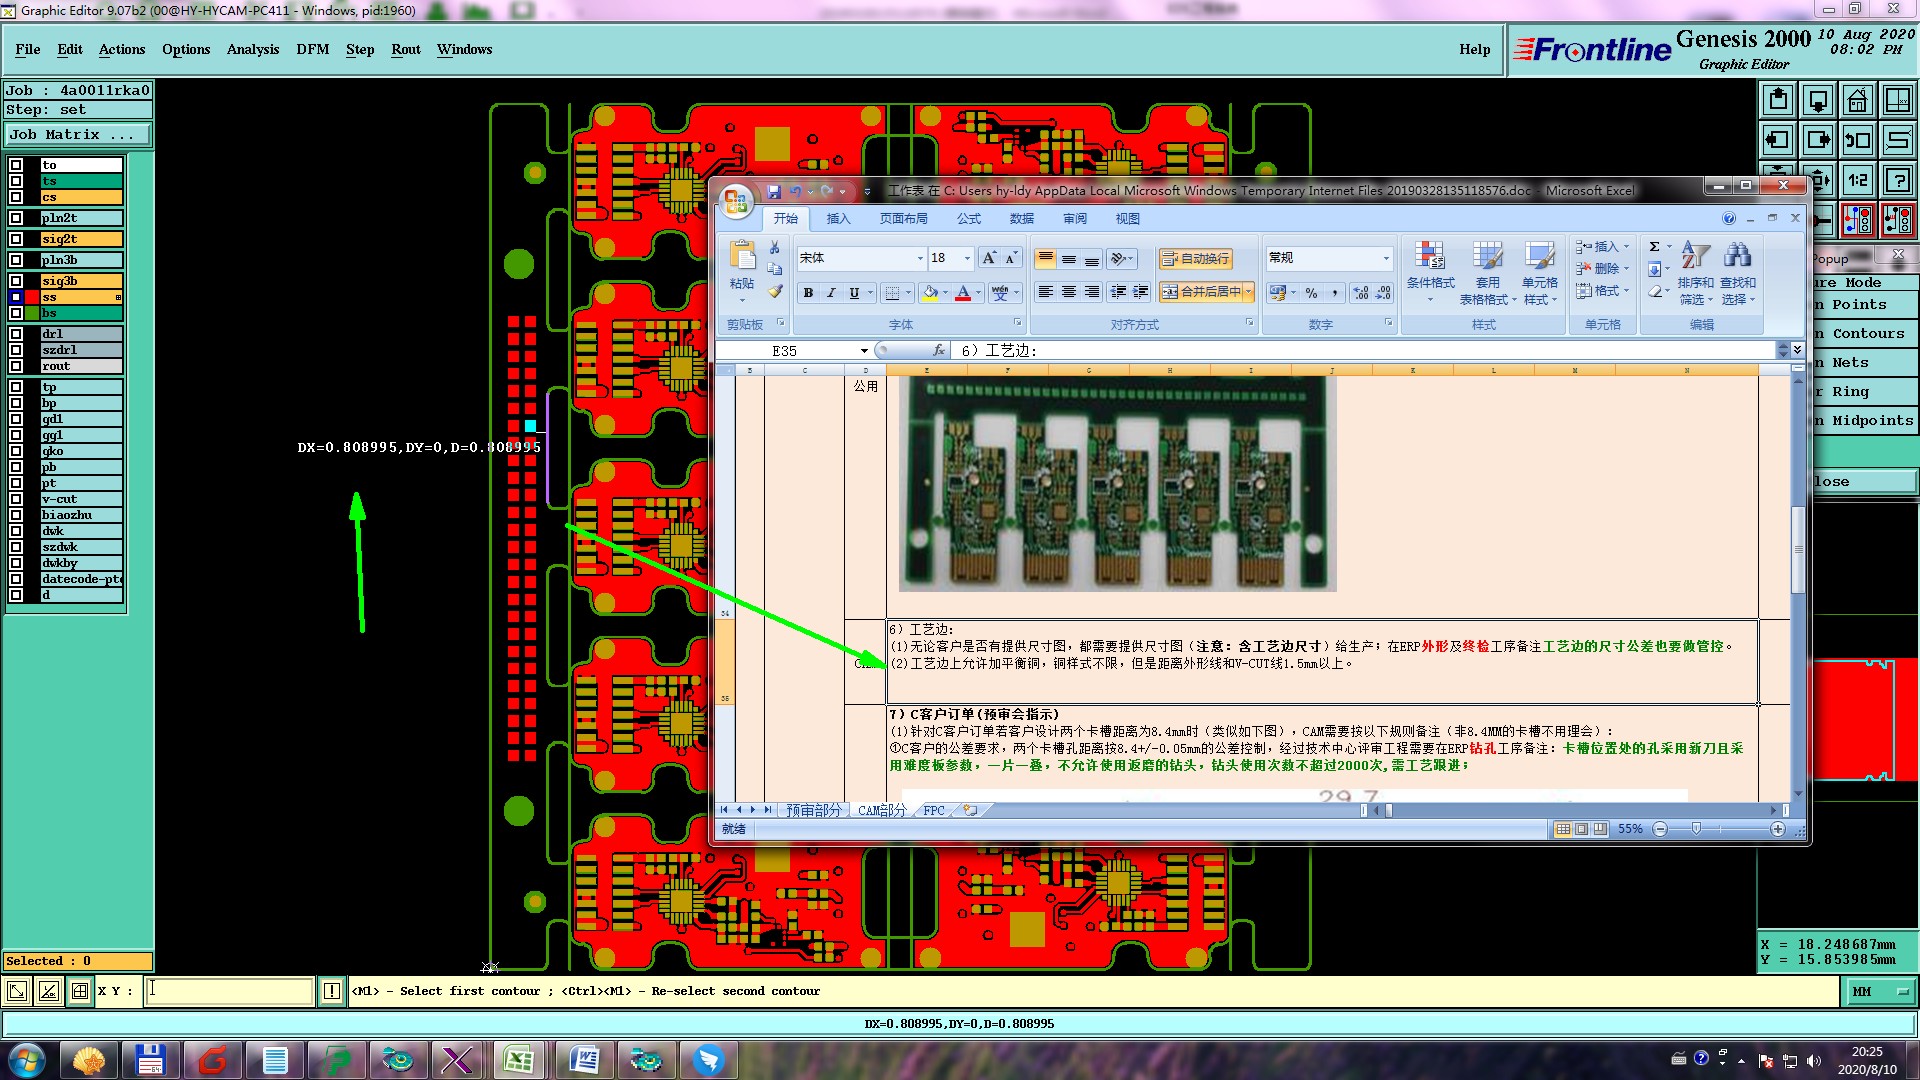The height and width of the screenshot is (1080, 1920).
Task: Click the 1:2 zoom scale icon
Action: (x=1857, y=180)
